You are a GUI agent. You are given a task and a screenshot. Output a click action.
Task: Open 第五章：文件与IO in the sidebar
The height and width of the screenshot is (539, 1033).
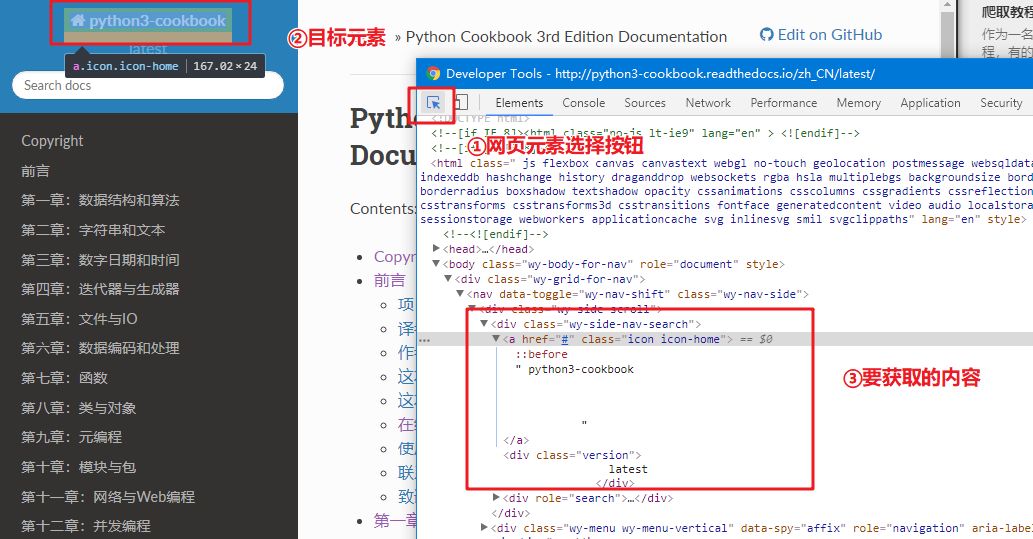coord(79,319)
